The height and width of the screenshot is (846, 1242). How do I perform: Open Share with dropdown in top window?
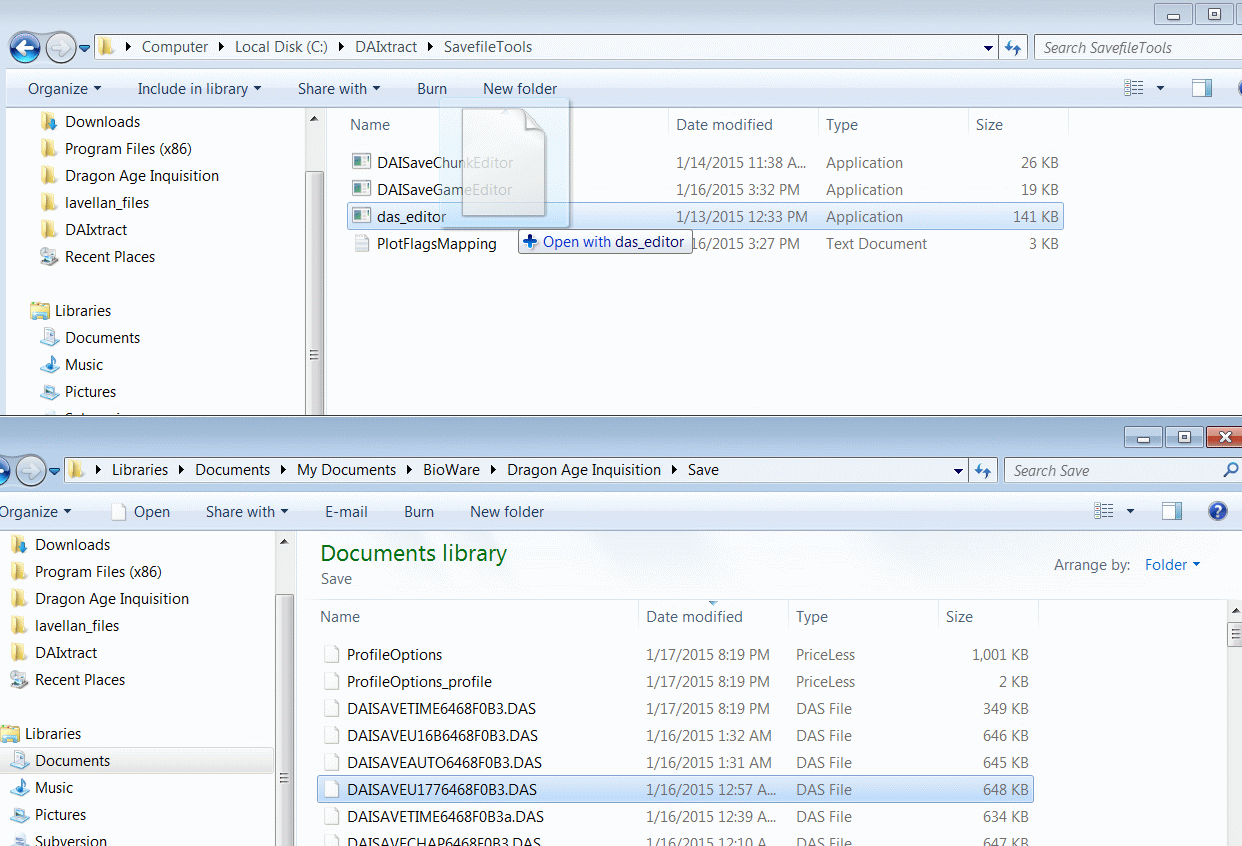(339, 88)
